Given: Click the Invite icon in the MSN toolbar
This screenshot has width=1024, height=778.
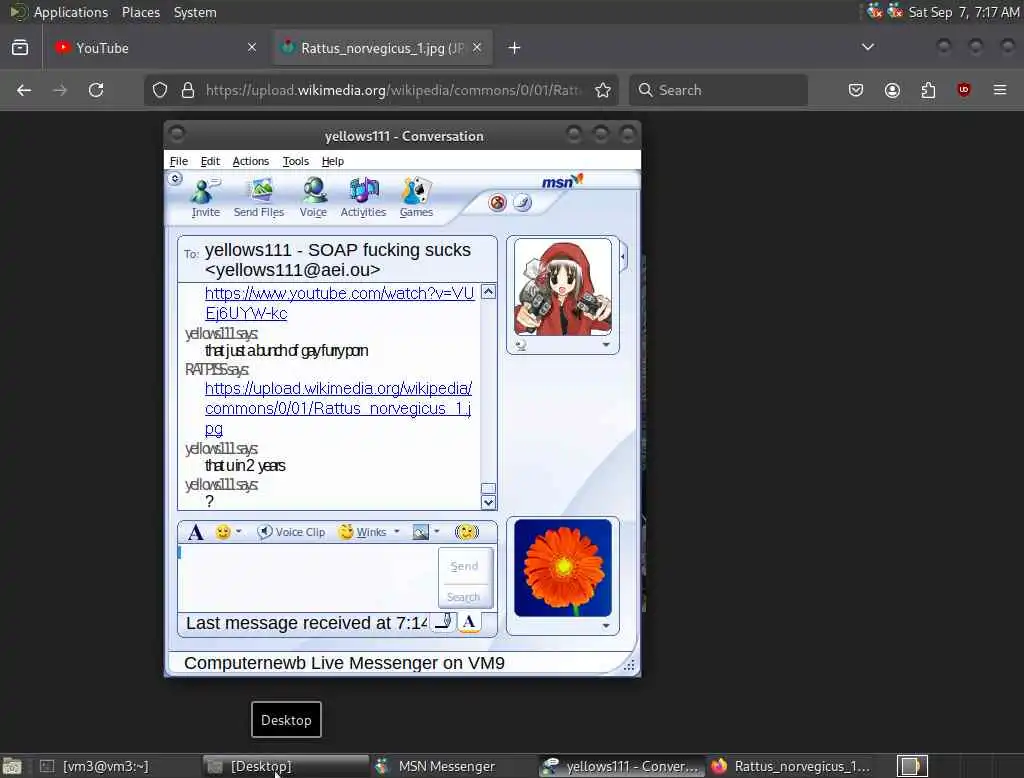Looking at the screenshot, I should pos(206,197).
